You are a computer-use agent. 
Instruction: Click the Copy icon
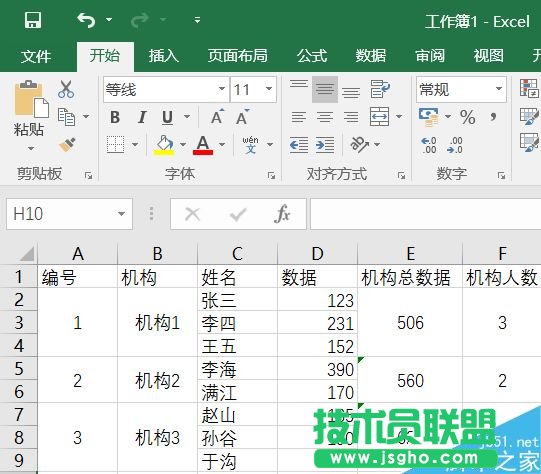(x=66, y=117)
